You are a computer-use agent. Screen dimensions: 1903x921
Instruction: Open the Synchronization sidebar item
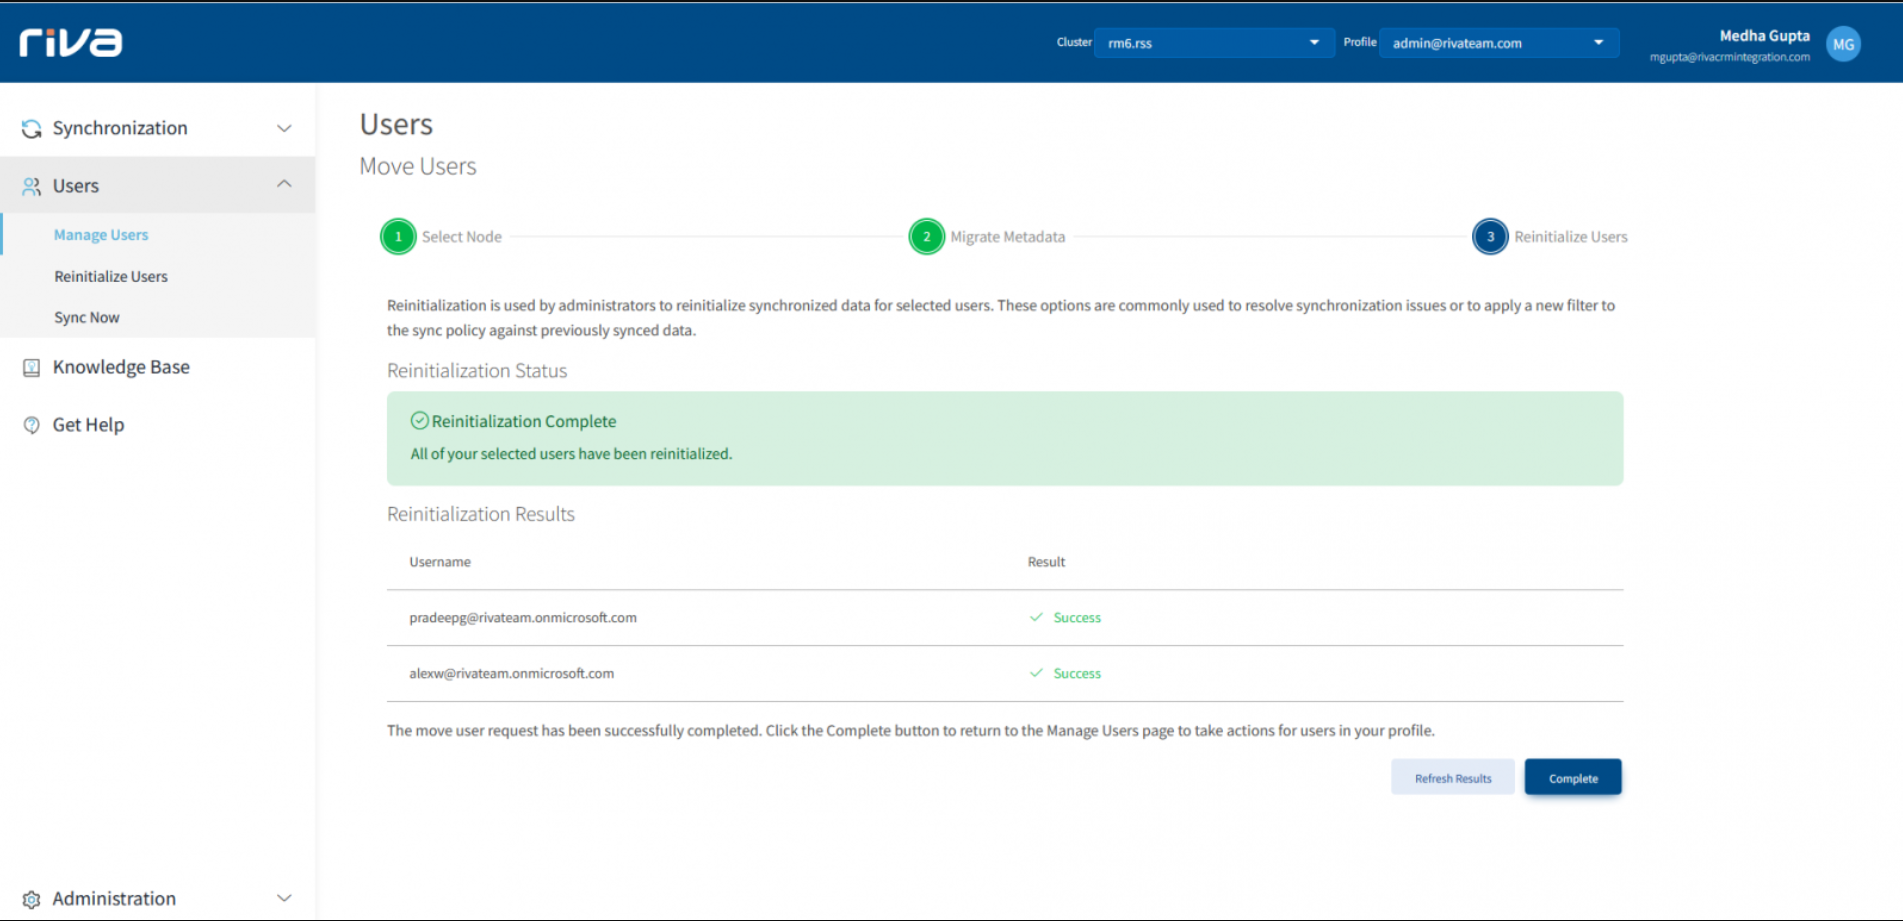tap(158, 128)
